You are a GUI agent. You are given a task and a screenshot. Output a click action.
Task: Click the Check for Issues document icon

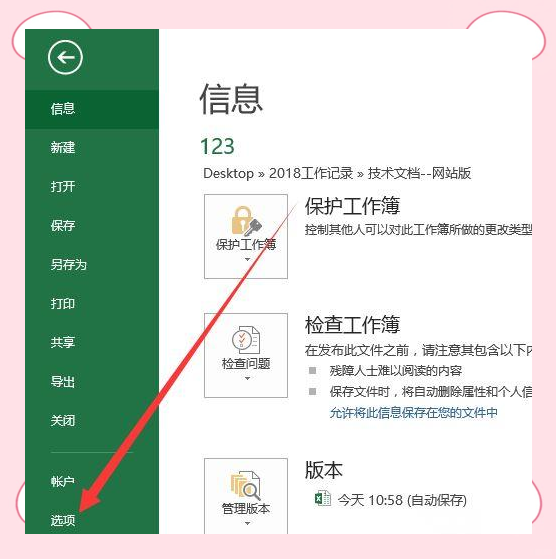point(246,340)
